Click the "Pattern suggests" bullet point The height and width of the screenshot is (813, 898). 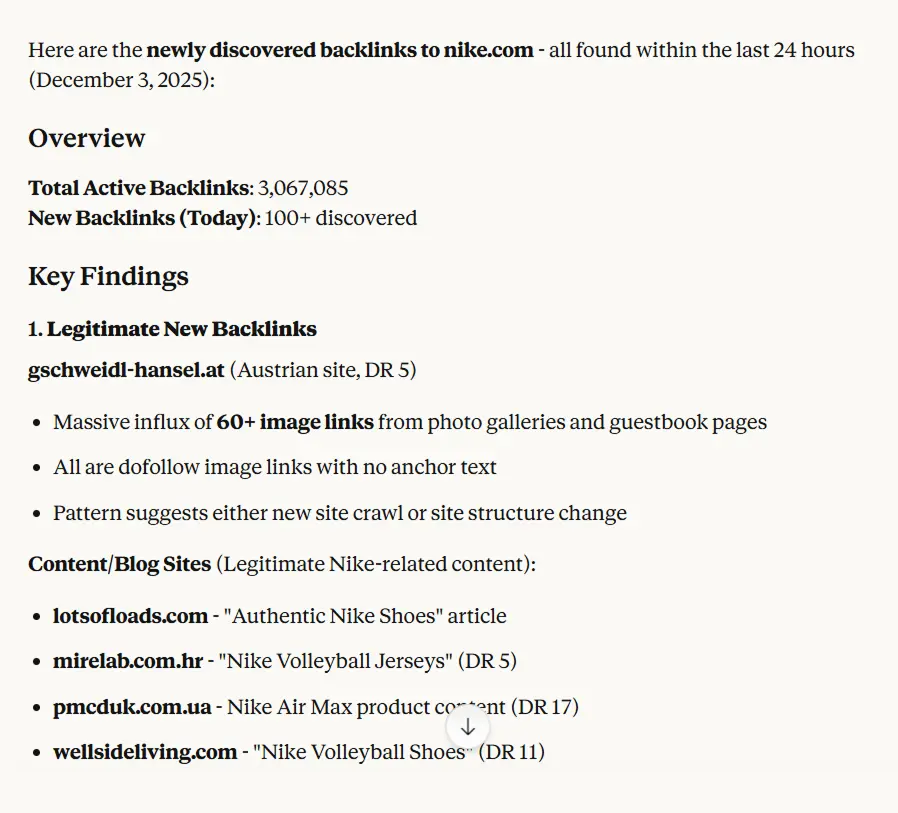340,513
